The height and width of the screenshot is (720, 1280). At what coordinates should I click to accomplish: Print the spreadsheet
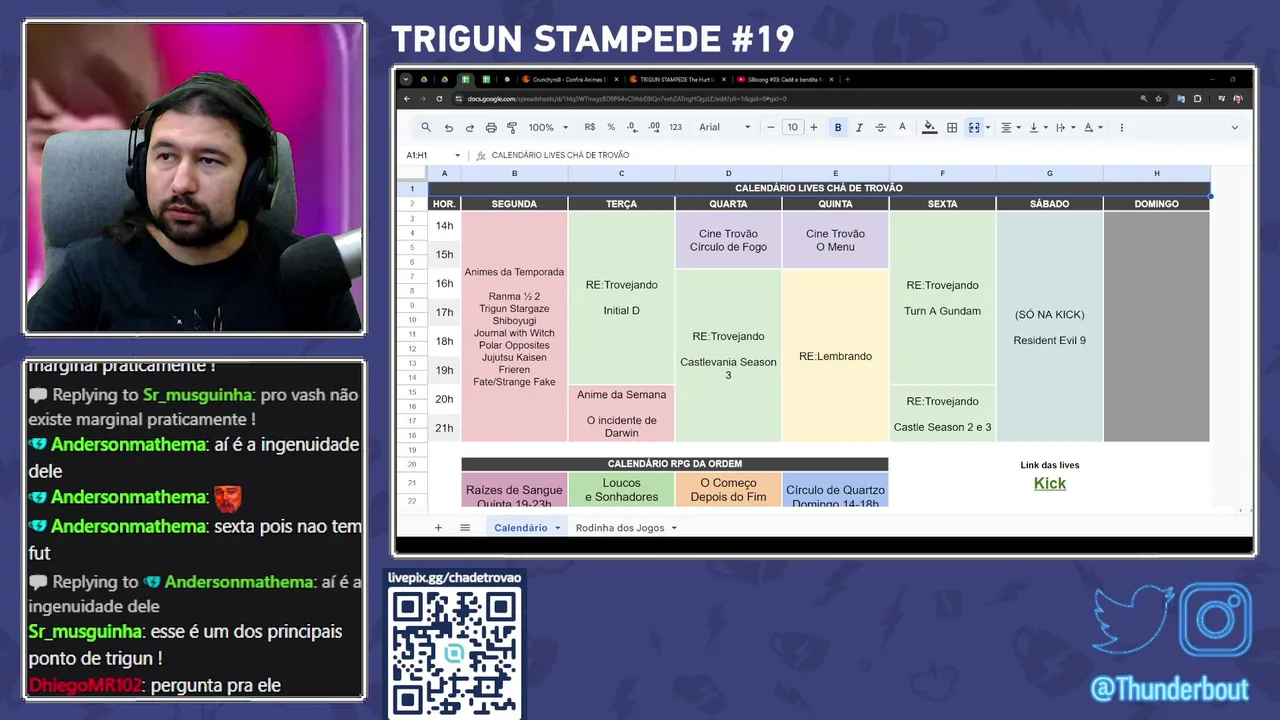pyautogui.click(x=491, y=127)
